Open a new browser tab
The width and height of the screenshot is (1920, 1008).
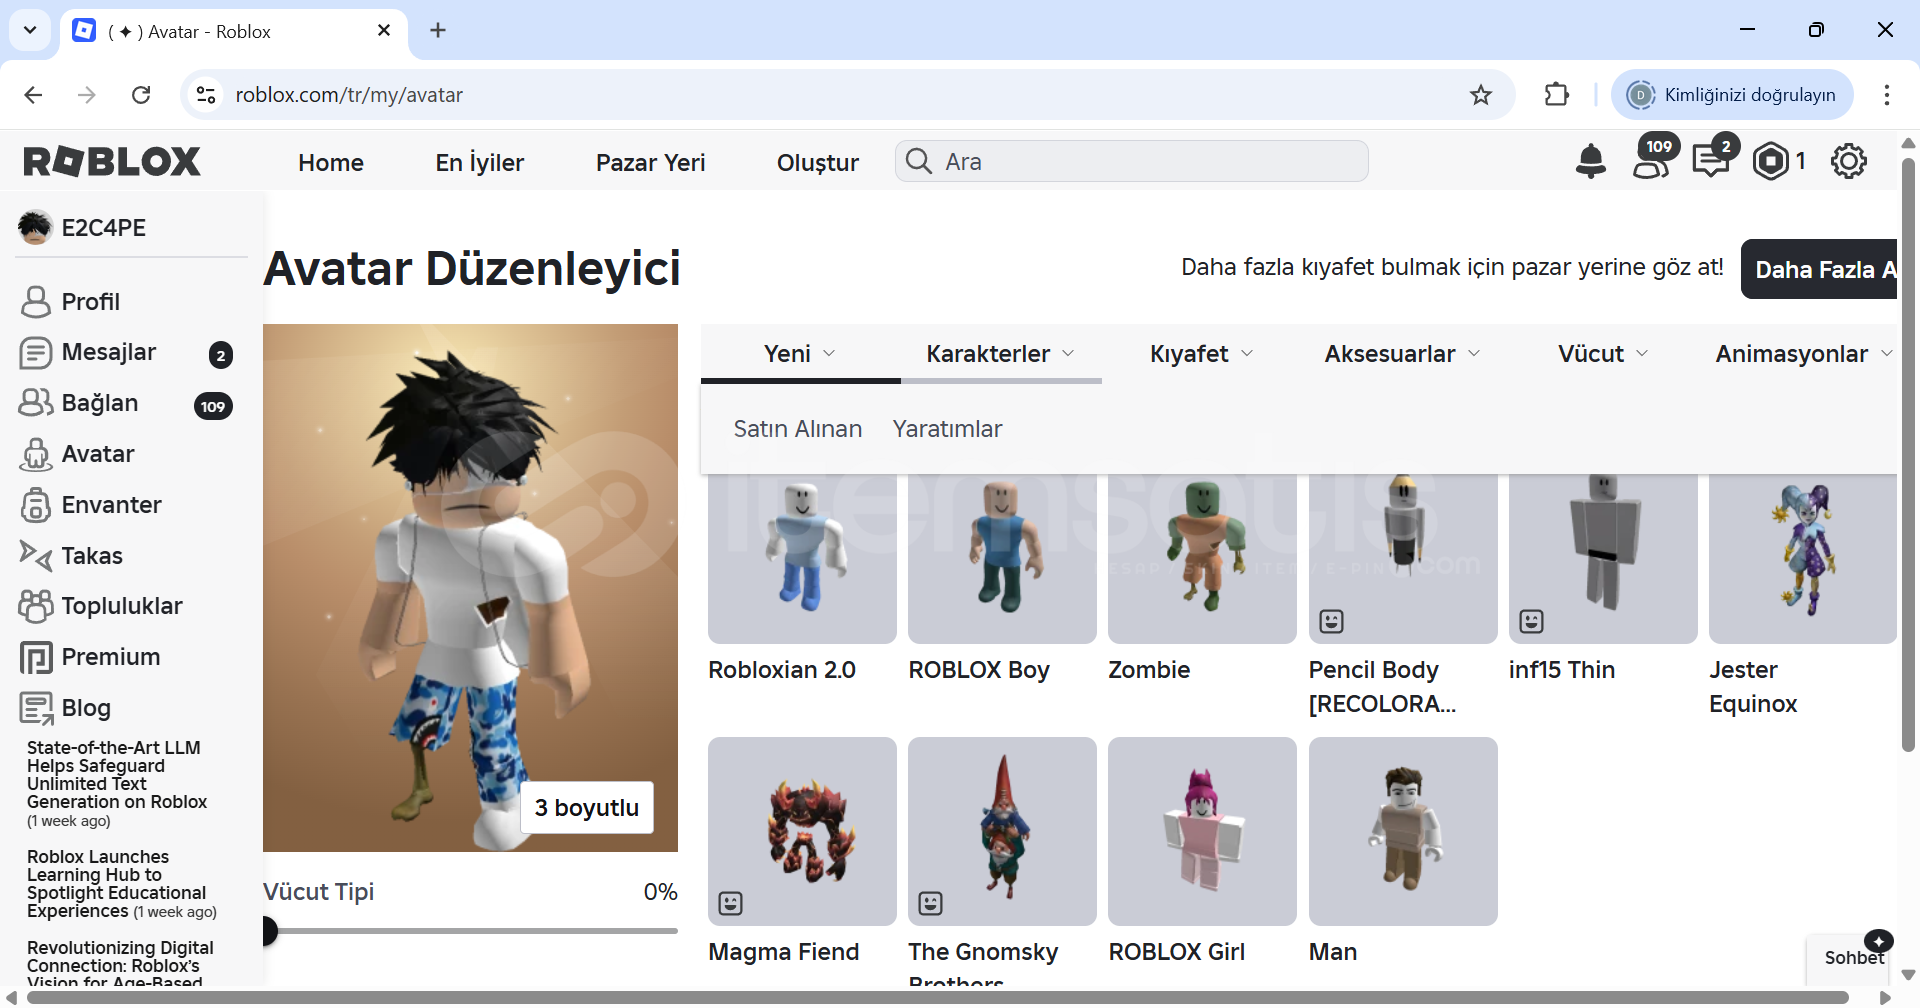pyautogui.click(x=438, y=30)
